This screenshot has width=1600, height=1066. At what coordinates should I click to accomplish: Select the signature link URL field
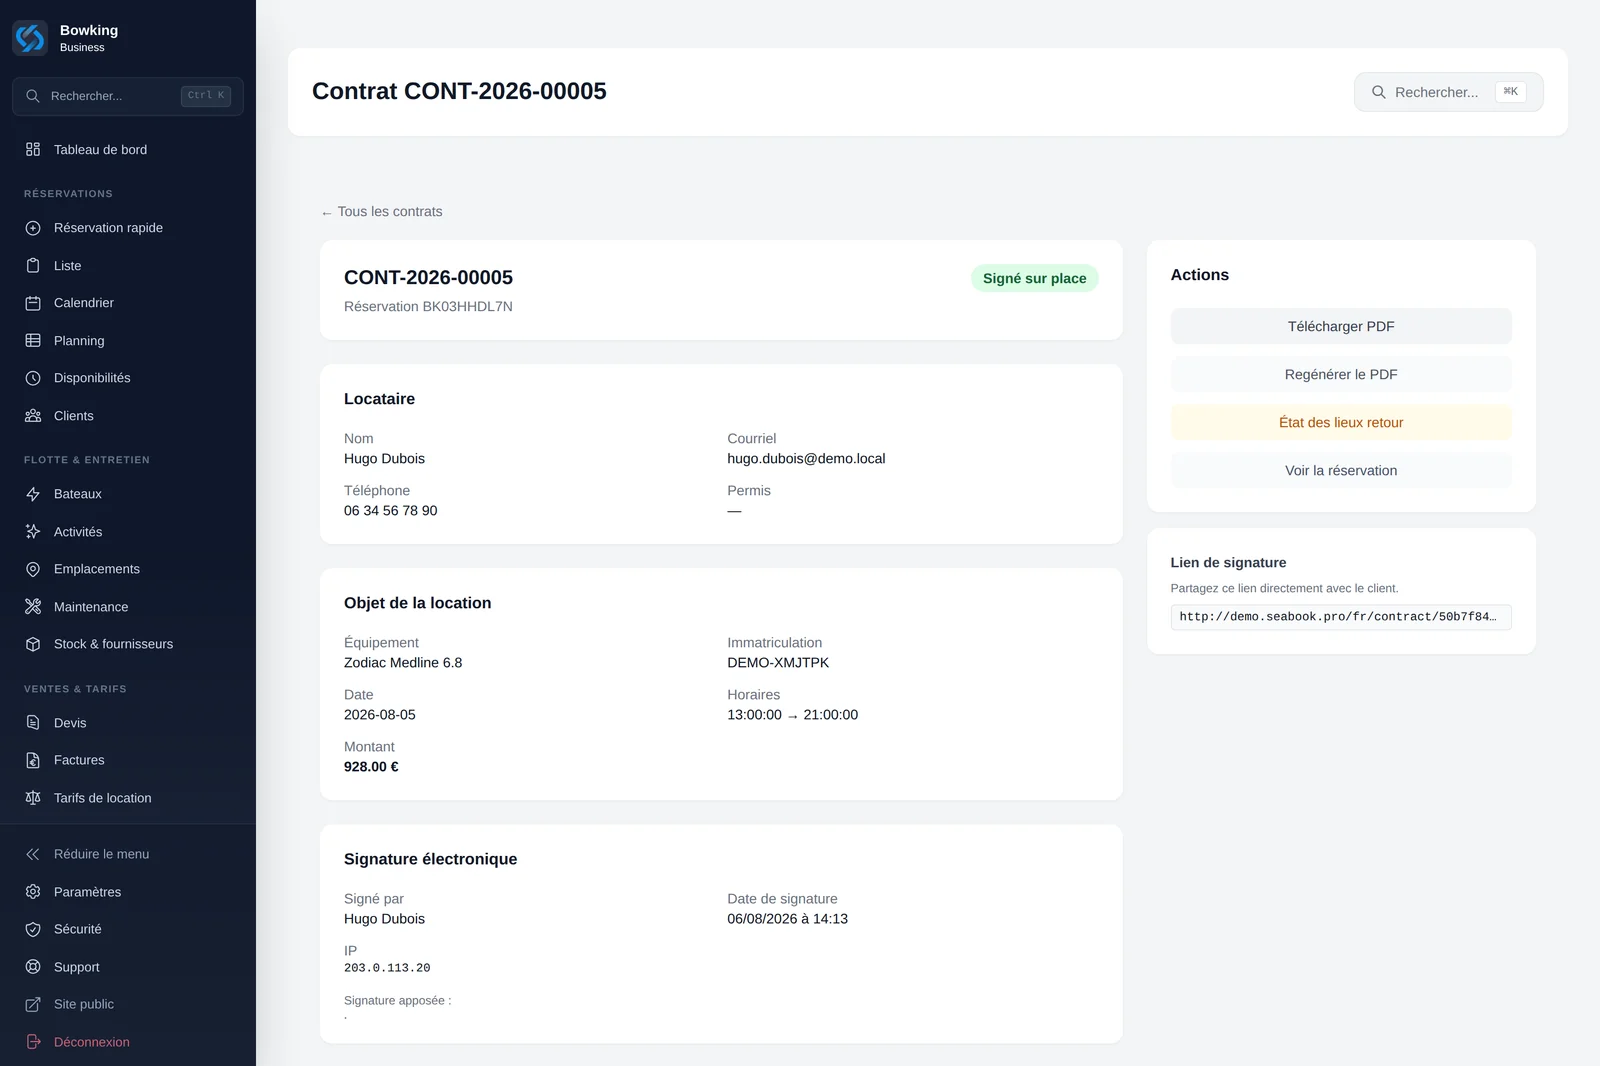point(1341,617)
